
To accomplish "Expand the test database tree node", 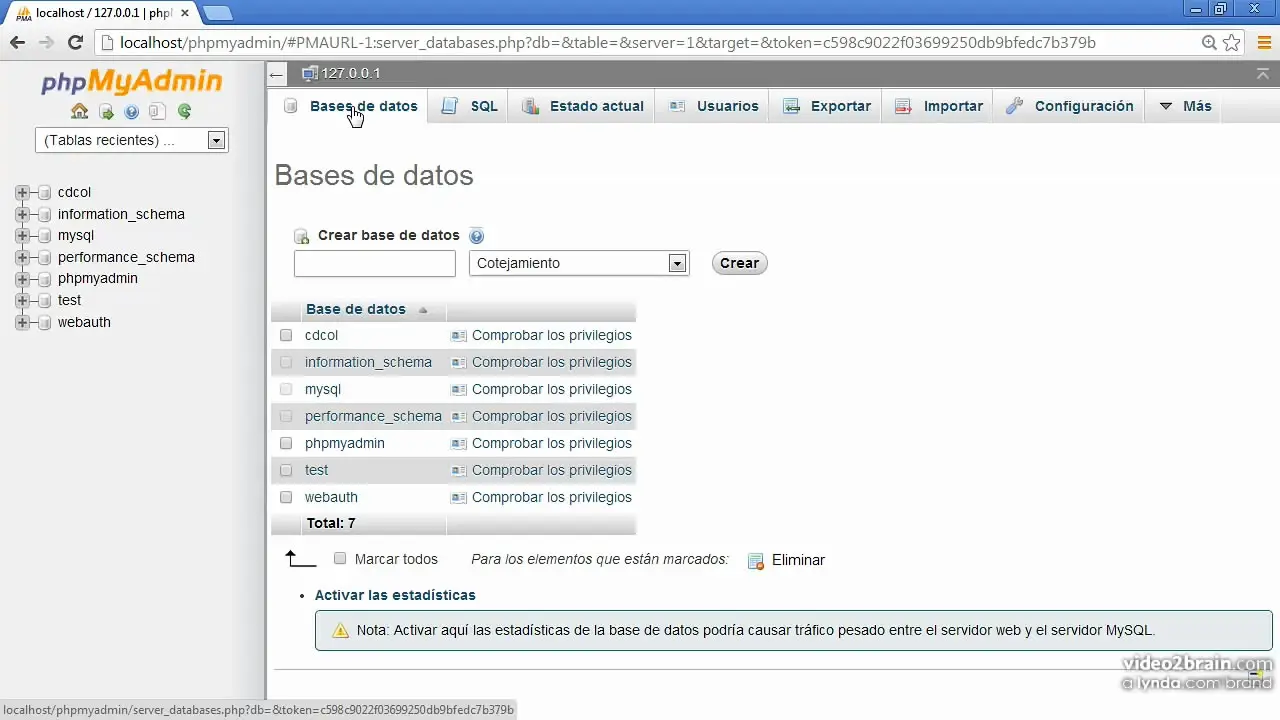I will coord(22,301).
